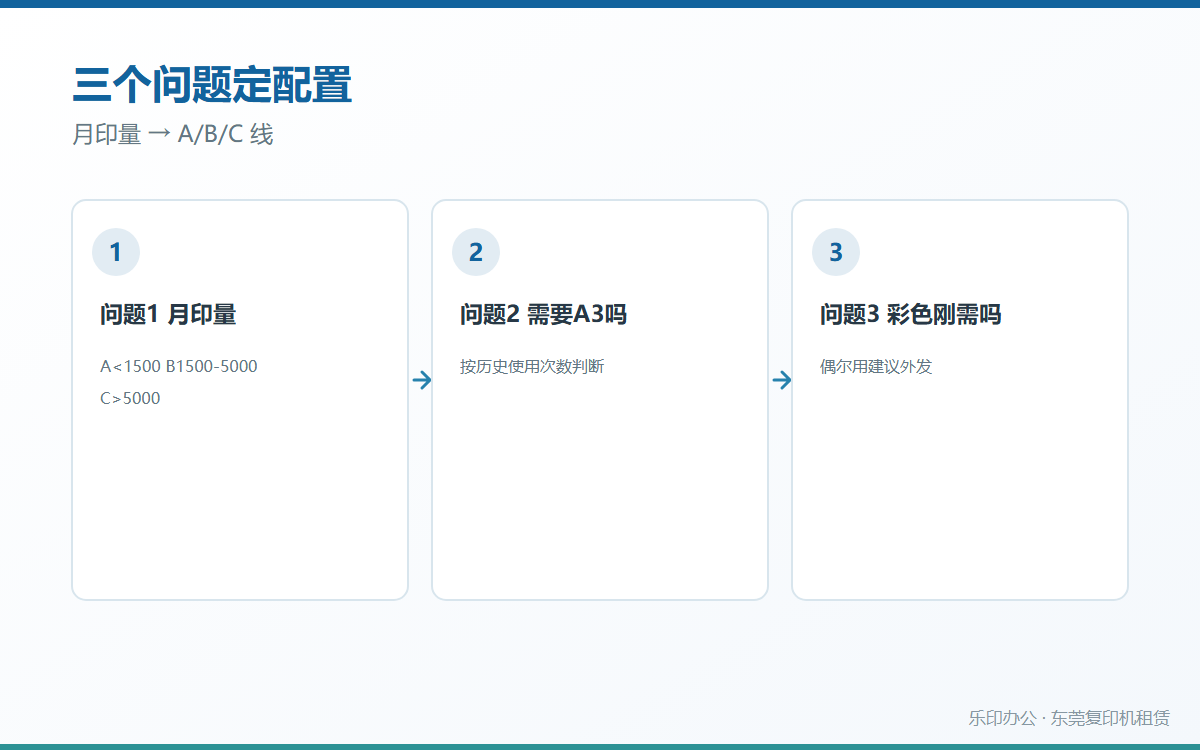Click the subtitle 月印量 → A/B/C 线
The image size is (1200, 750).
coord(173,135)
